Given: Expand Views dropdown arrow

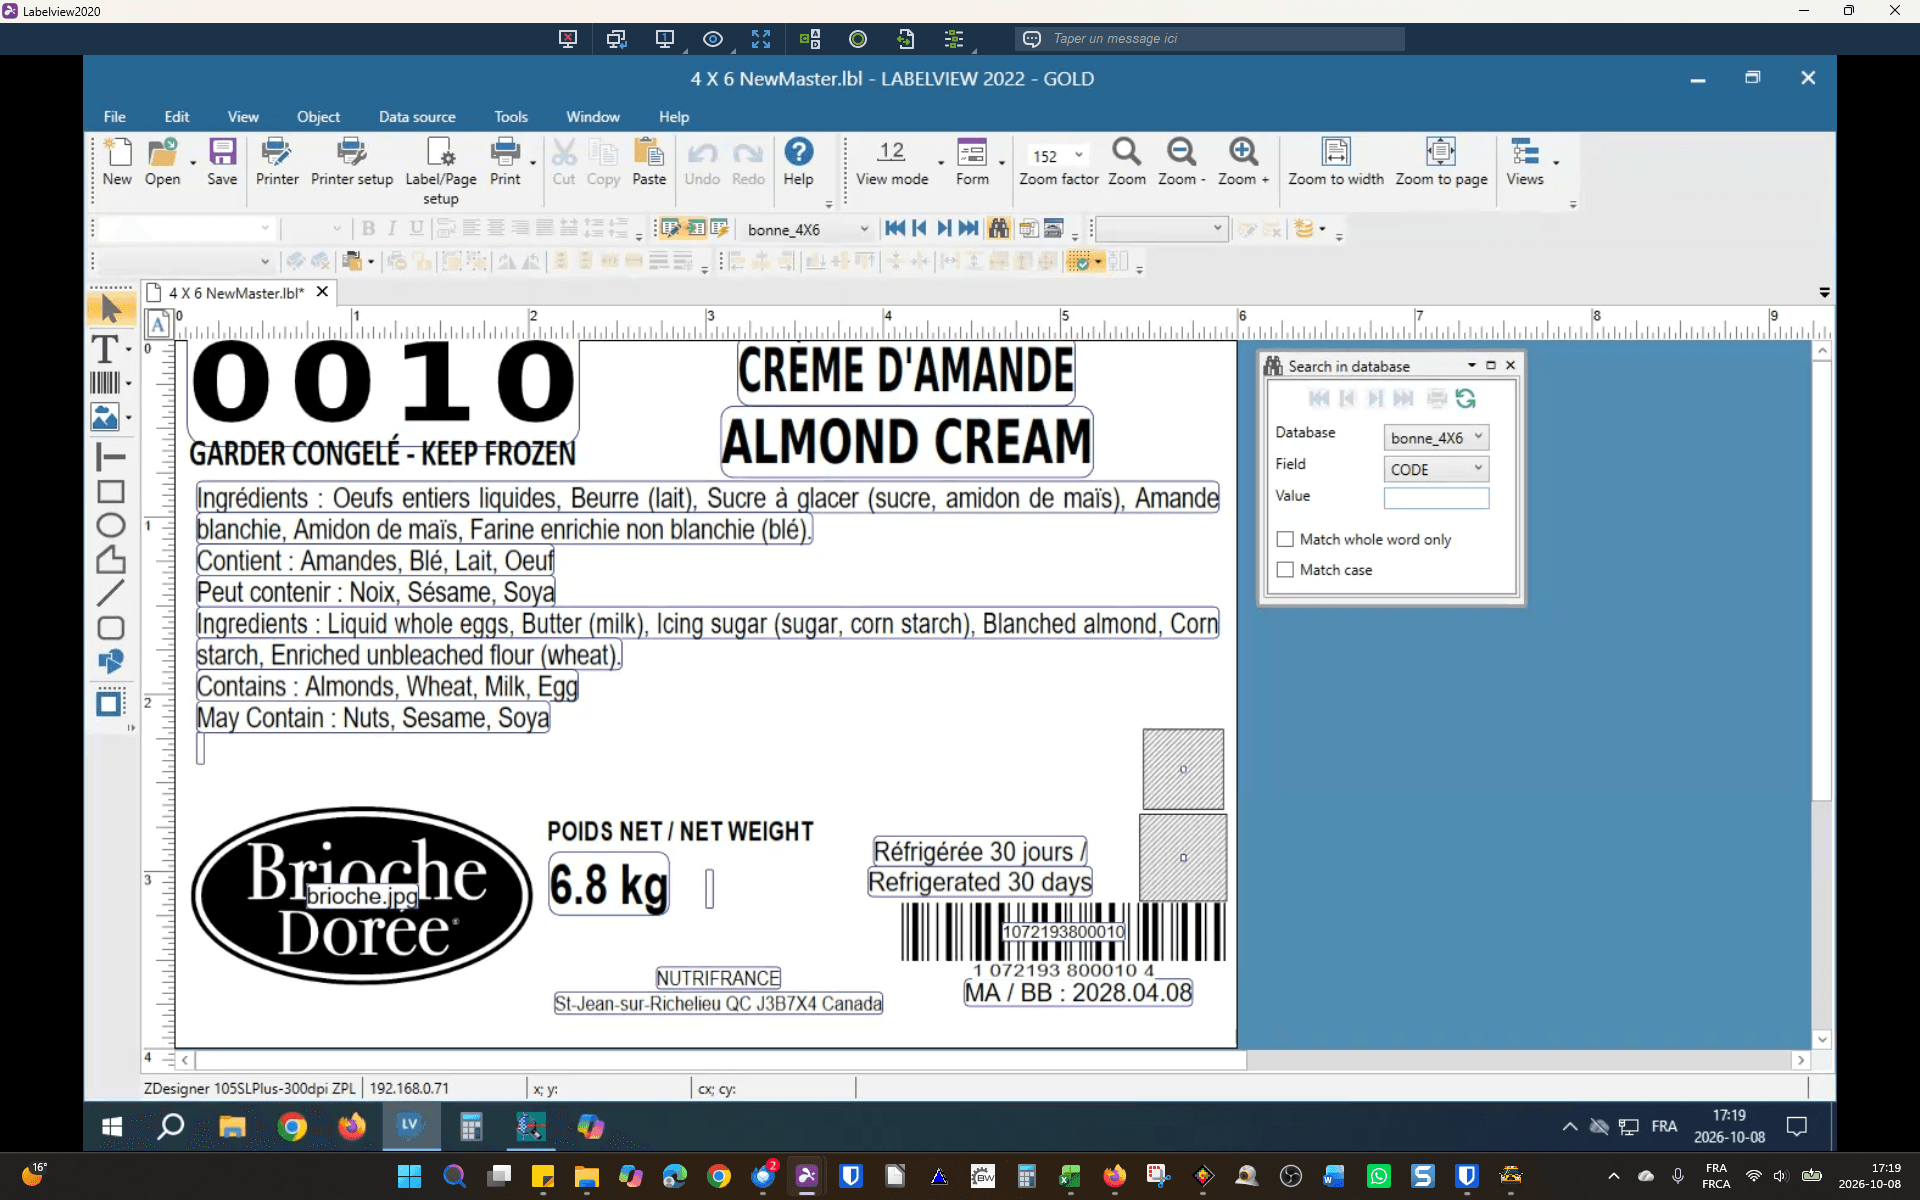Looking at the screenshot, I should 1556,163.
